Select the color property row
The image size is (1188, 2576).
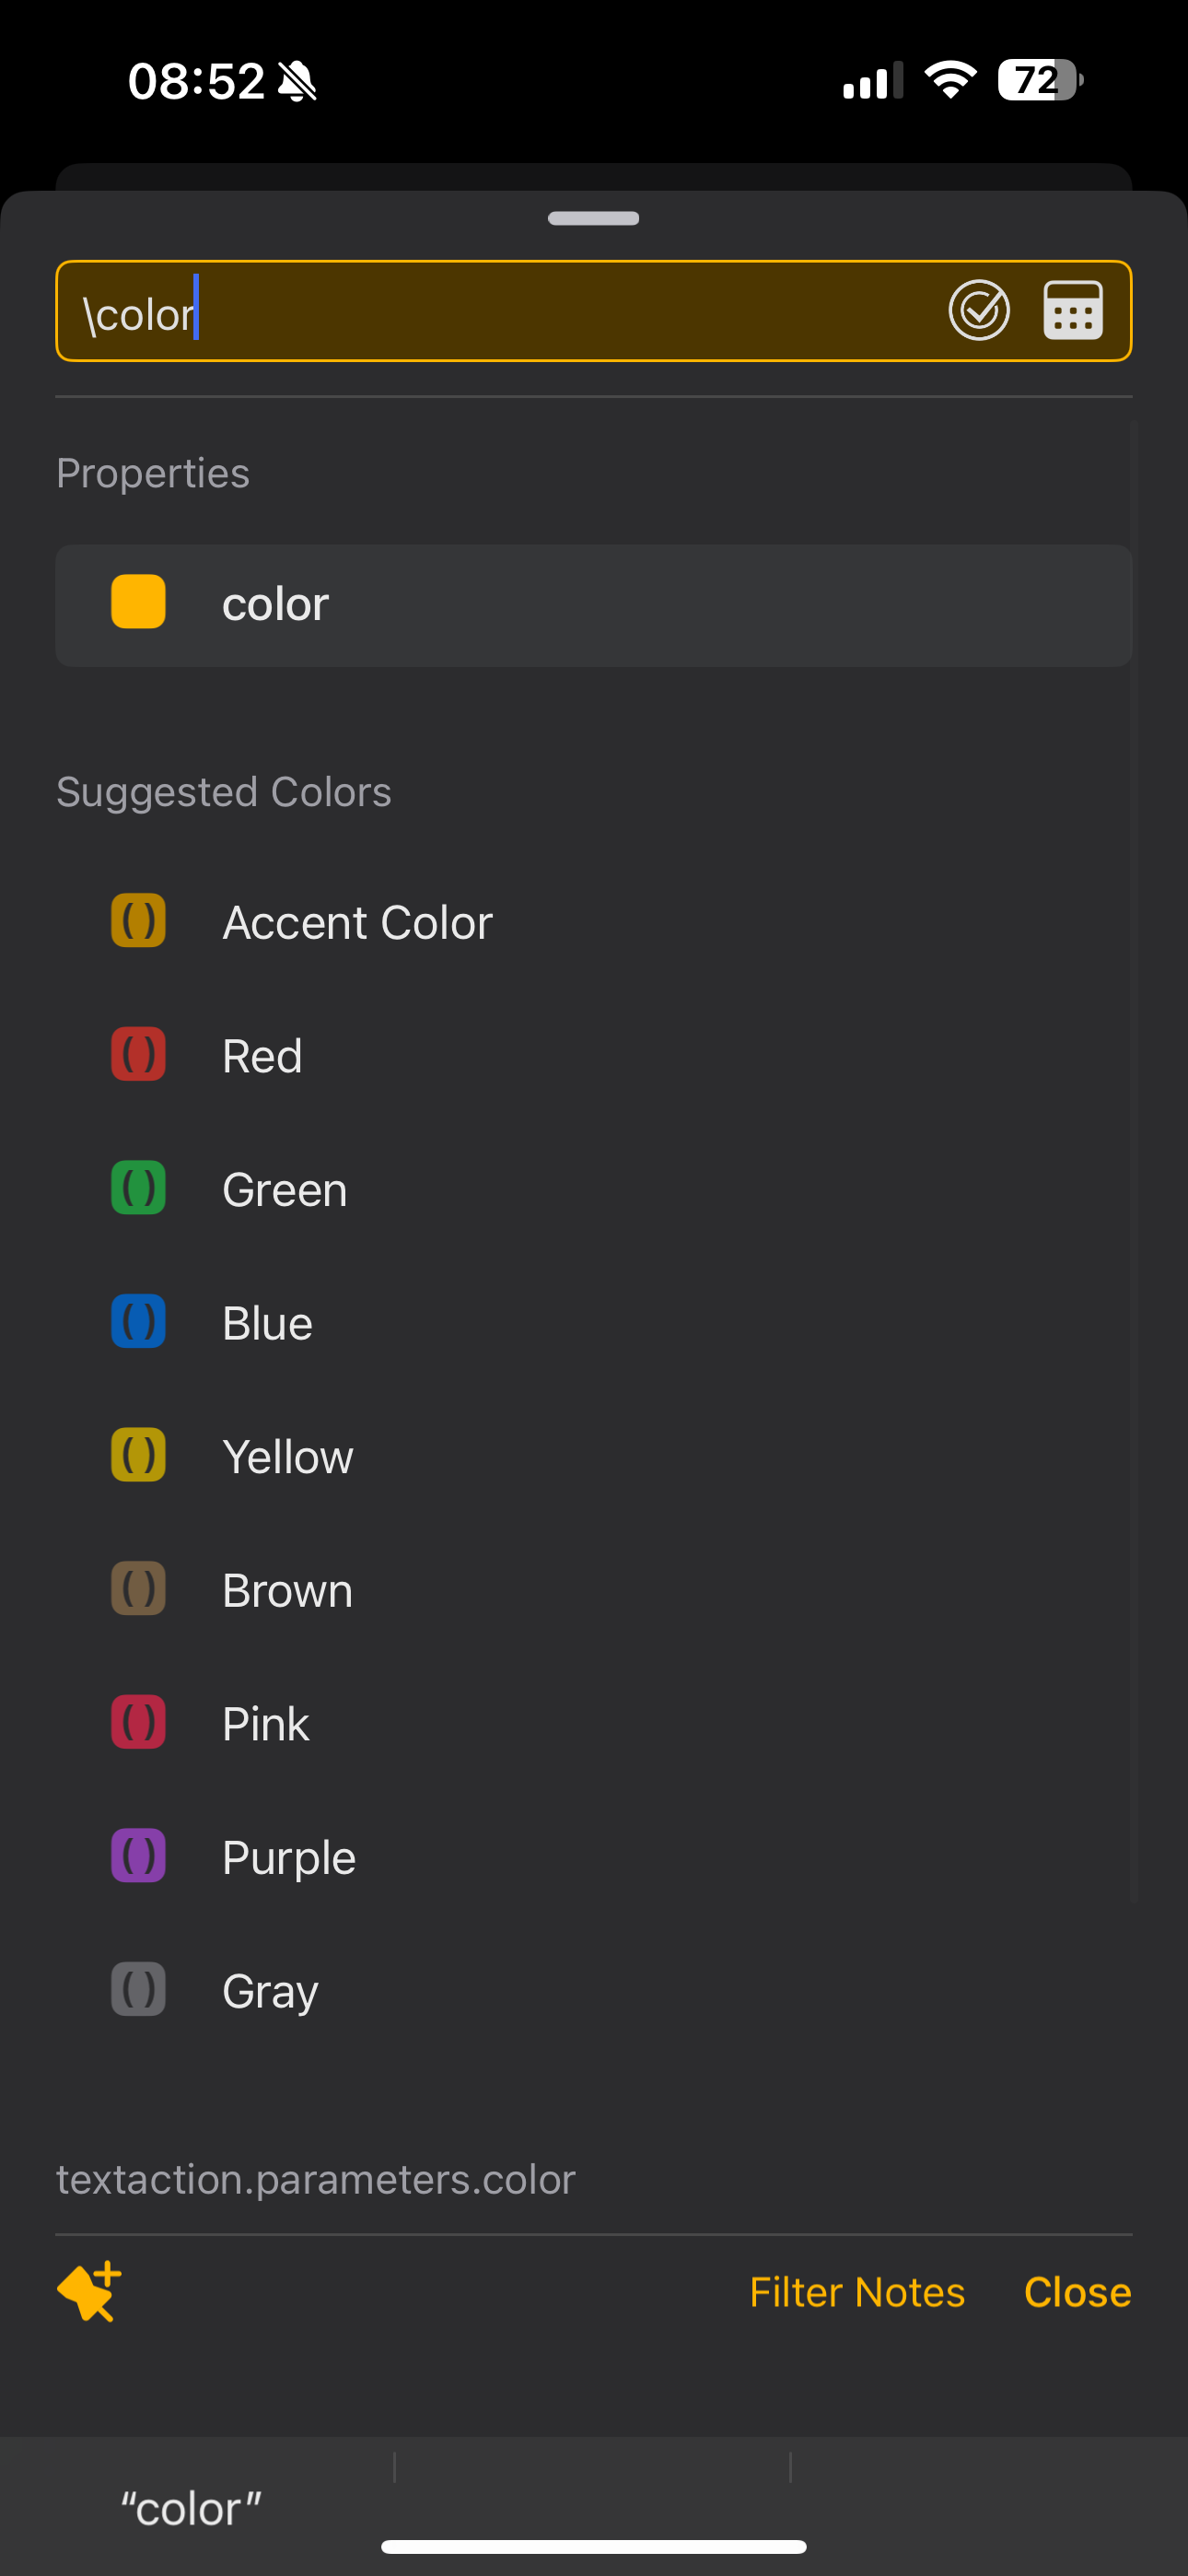click(594, 605)
